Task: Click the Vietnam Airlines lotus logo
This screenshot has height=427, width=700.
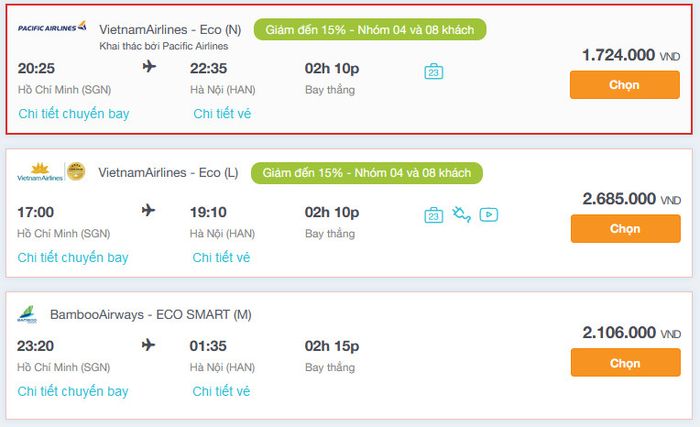Action: (40, 173)
